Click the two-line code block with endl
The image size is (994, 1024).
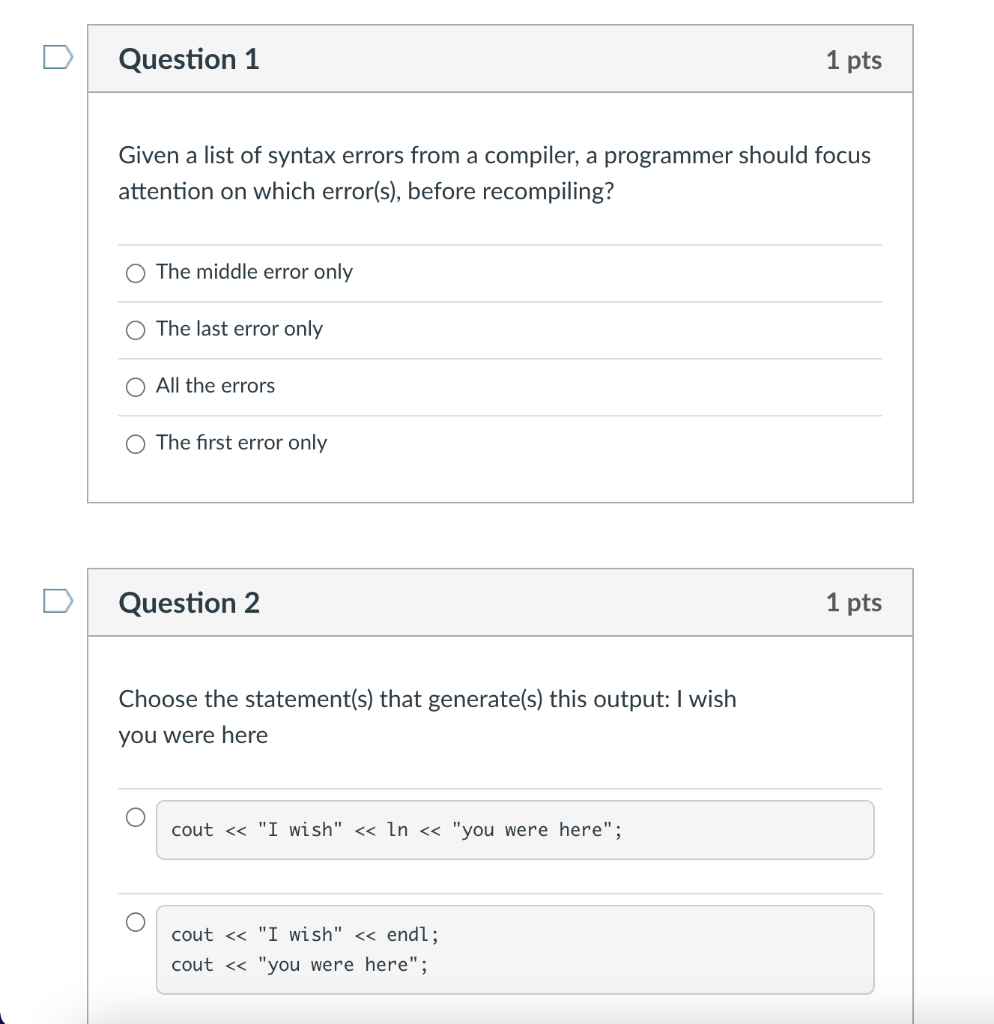(x=514, y=949)
